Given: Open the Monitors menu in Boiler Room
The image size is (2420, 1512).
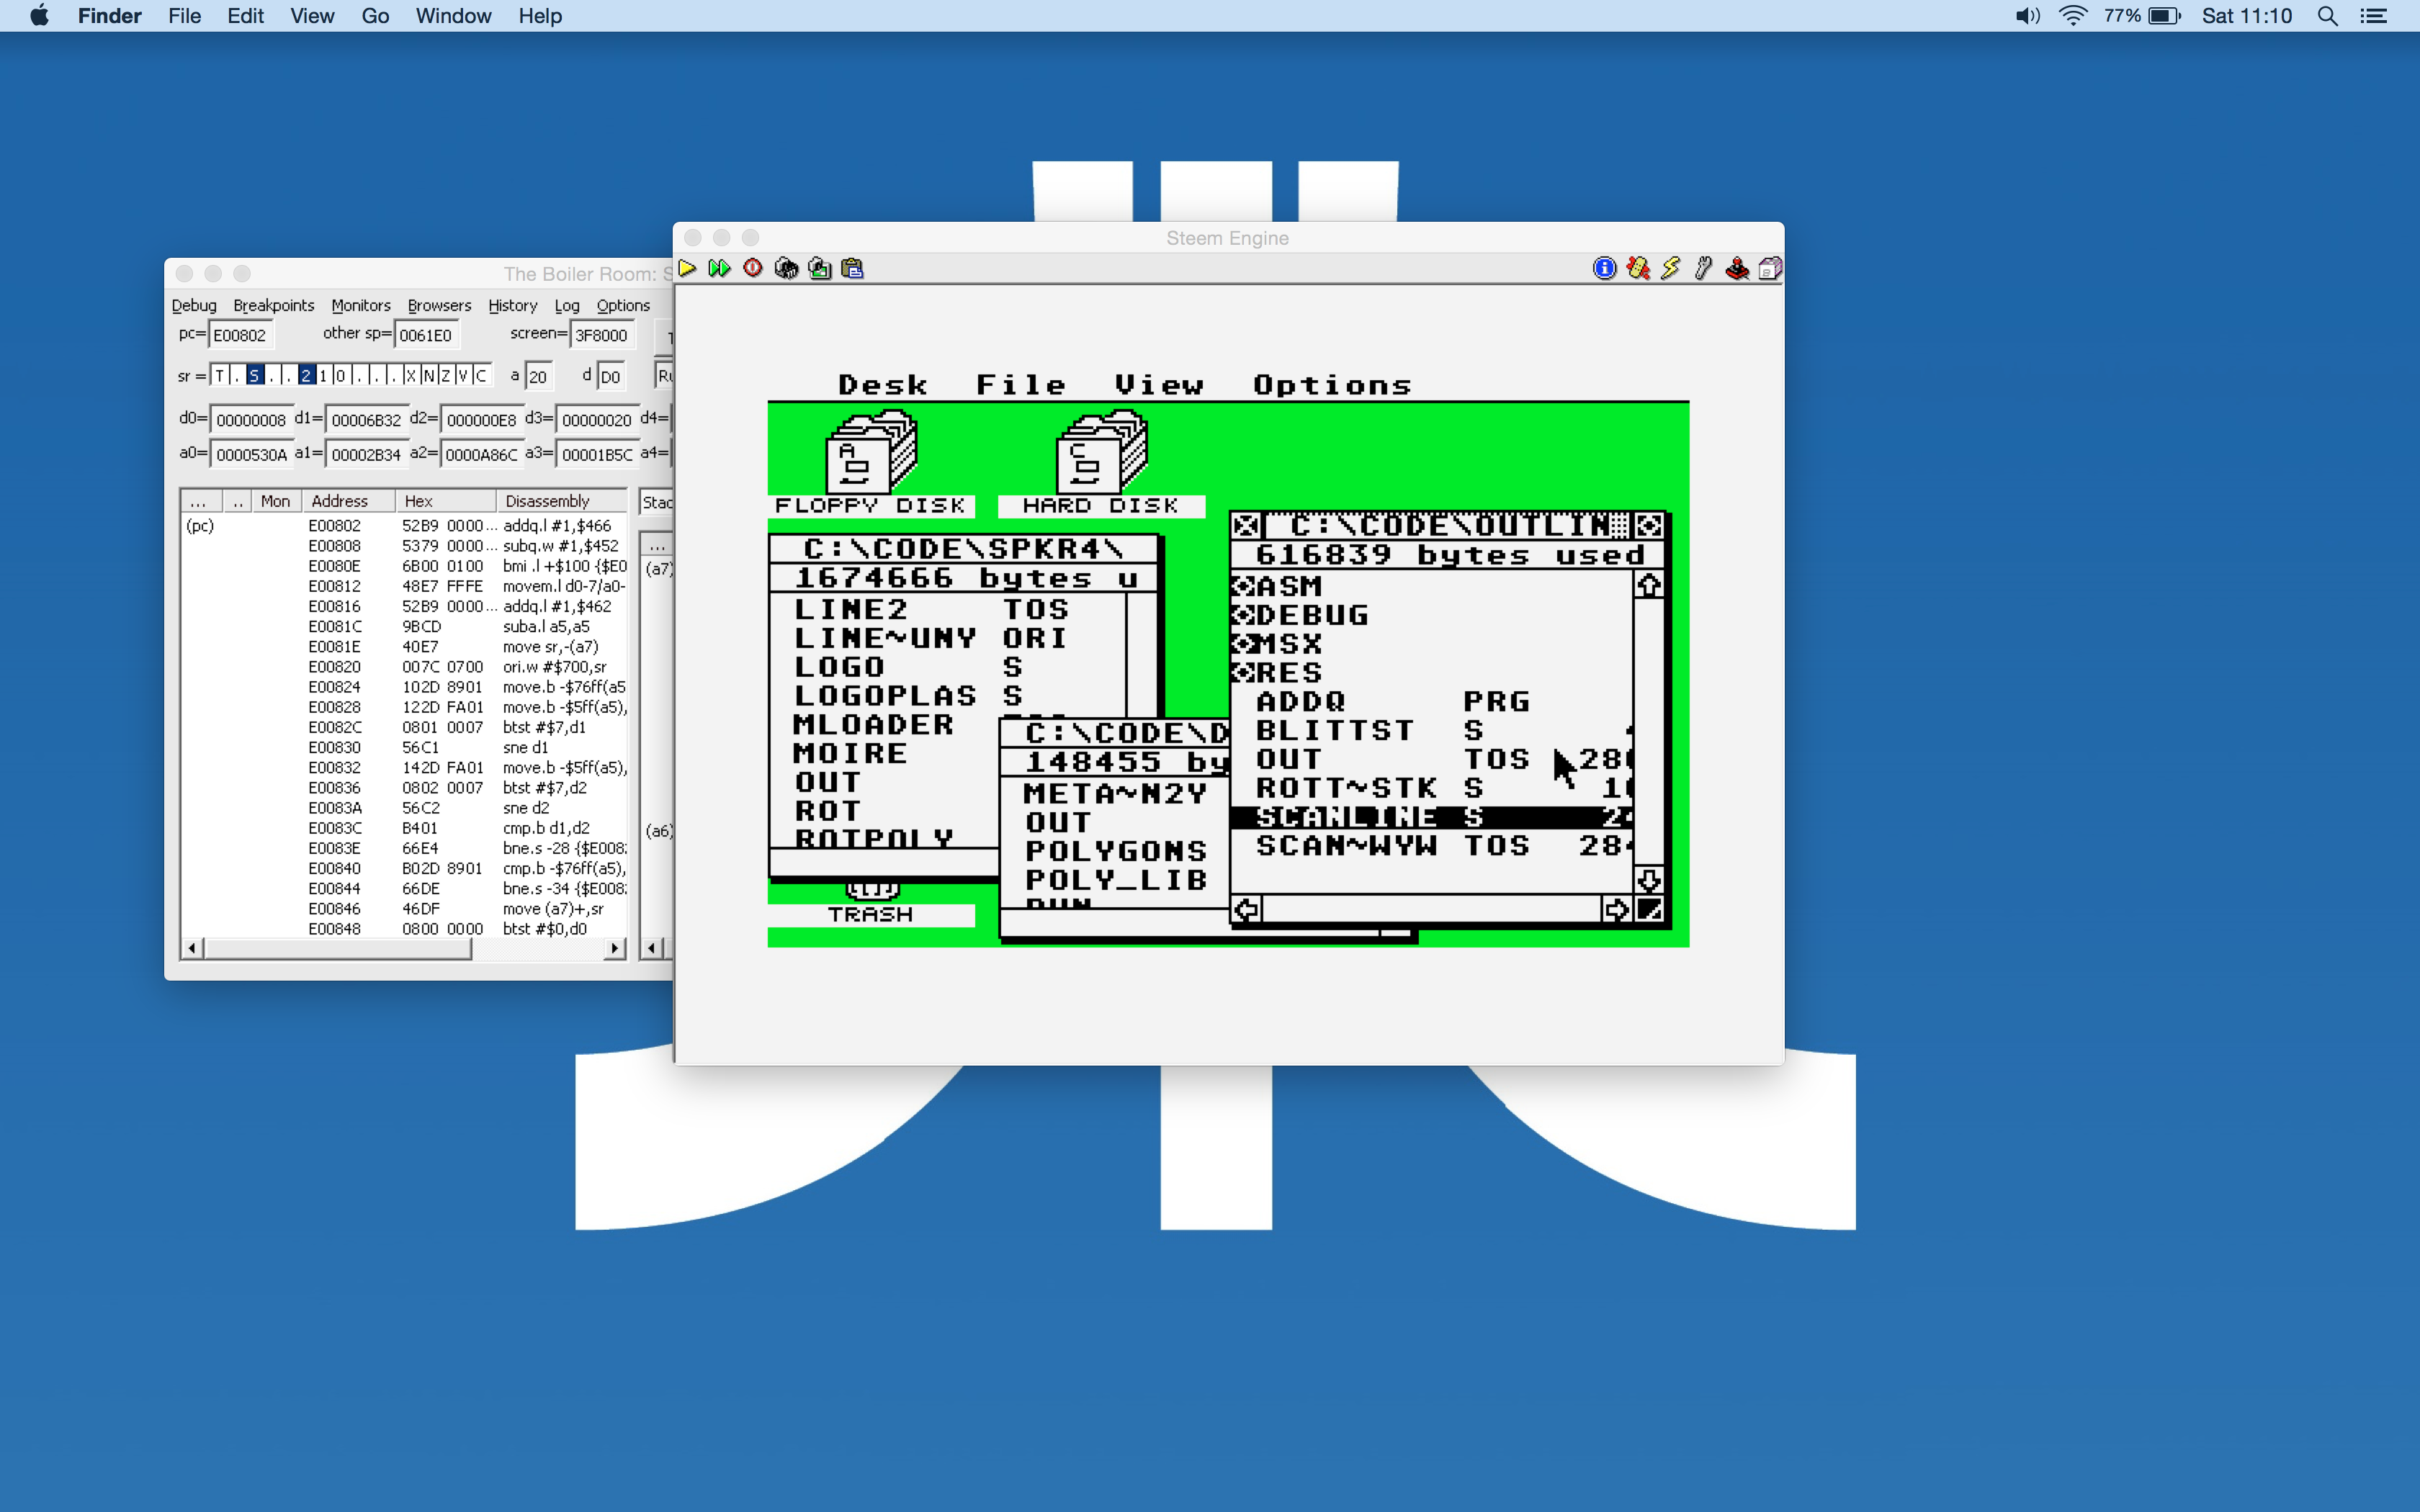Looking at the screenshot, I should click(361, 305).
